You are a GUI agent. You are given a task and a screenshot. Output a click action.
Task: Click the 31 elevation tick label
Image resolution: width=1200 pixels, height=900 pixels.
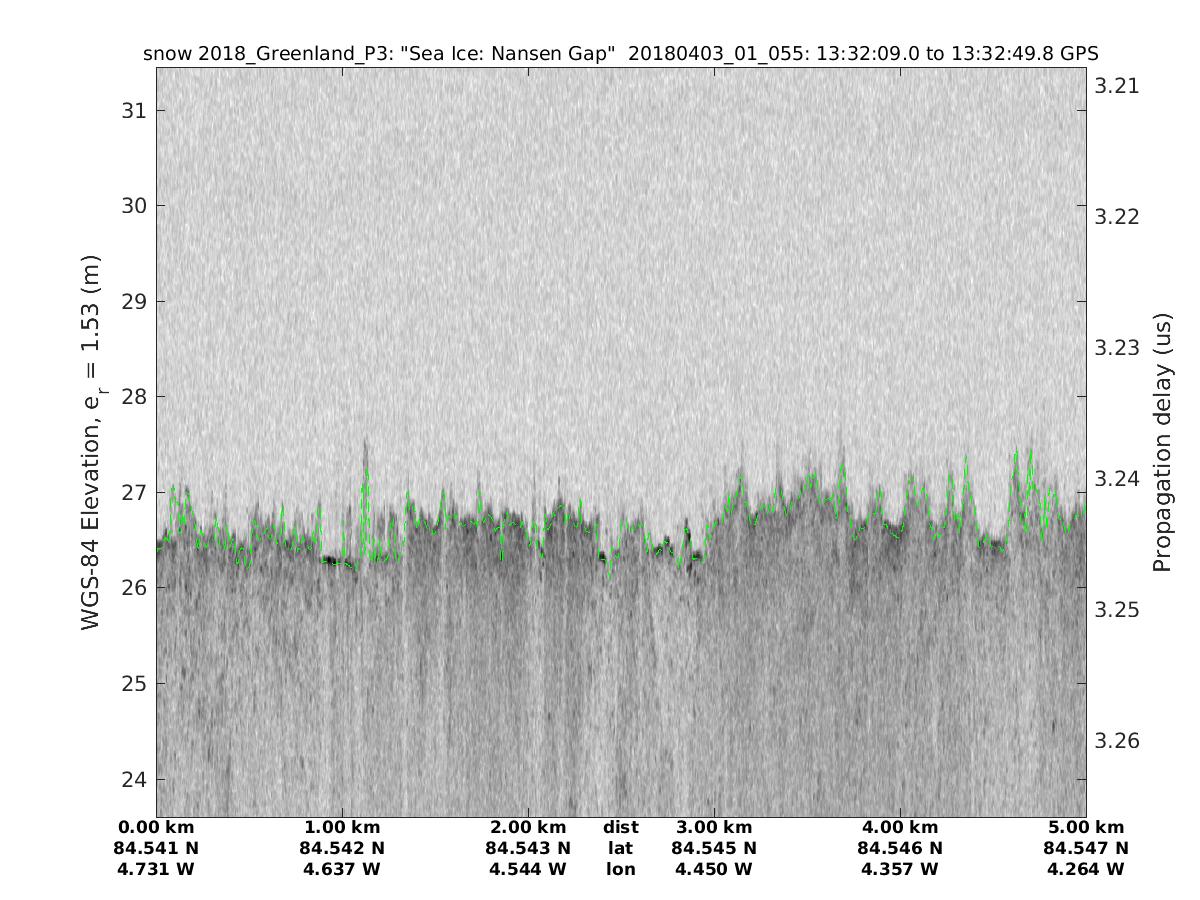tap(133, 110)
